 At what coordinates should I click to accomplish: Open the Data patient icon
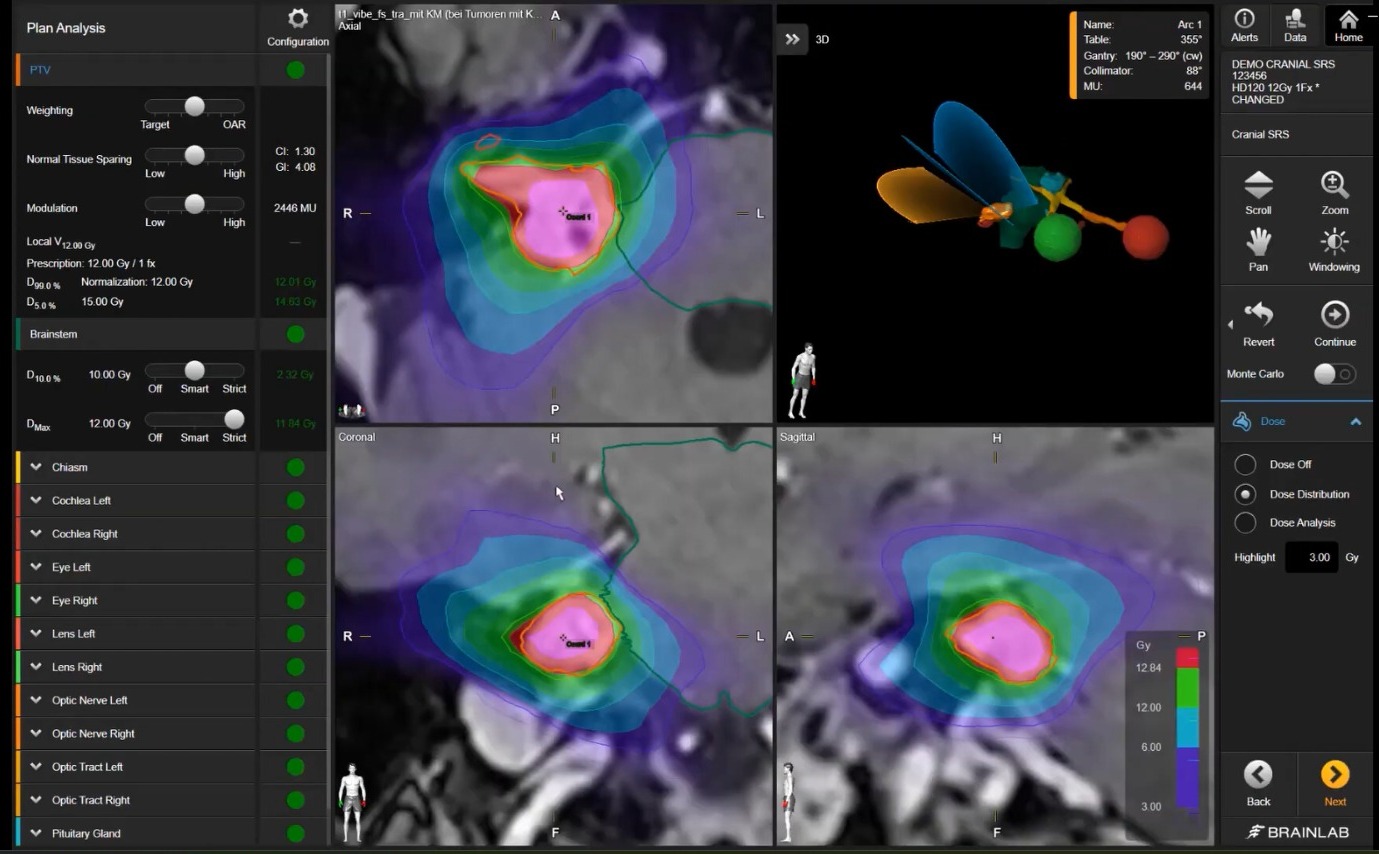1295,19
